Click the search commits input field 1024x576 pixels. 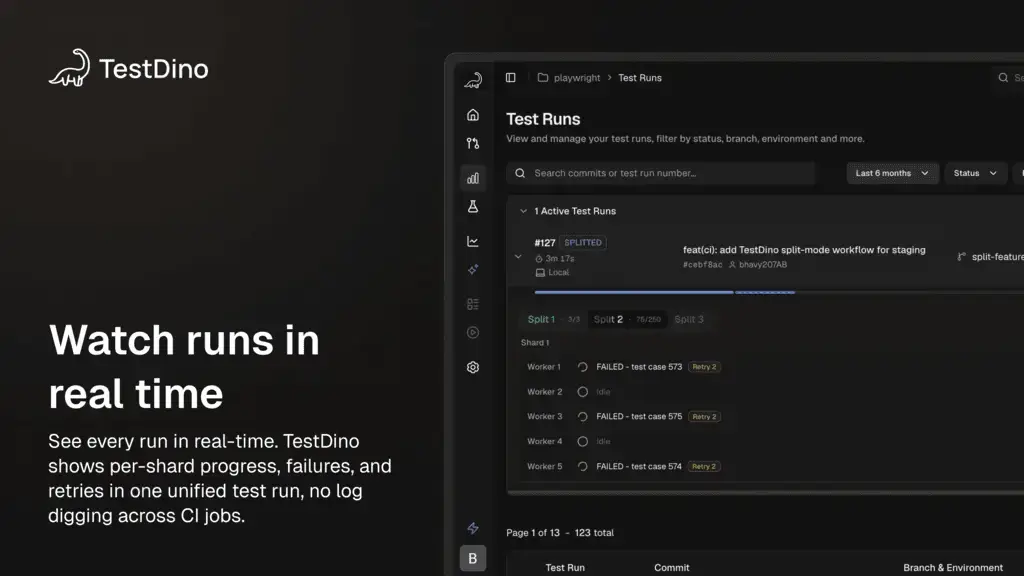click(660, 173)
